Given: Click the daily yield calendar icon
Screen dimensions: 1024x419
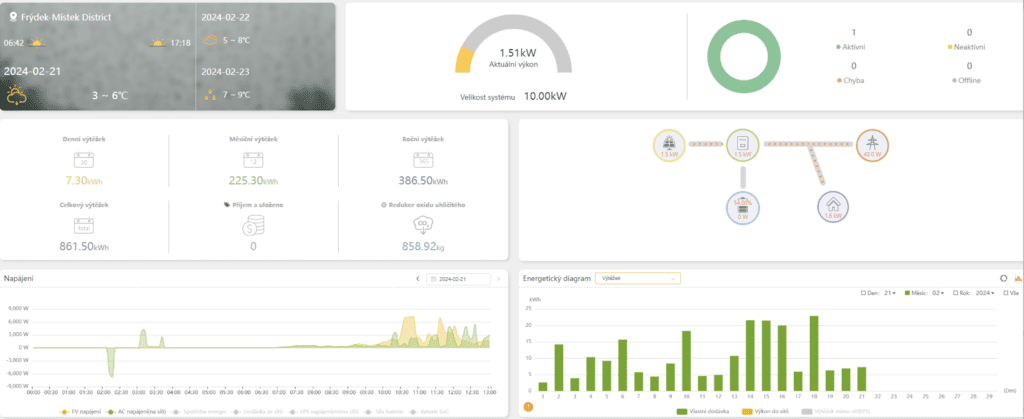Looking at the screenshot, I should click(84, 161).
